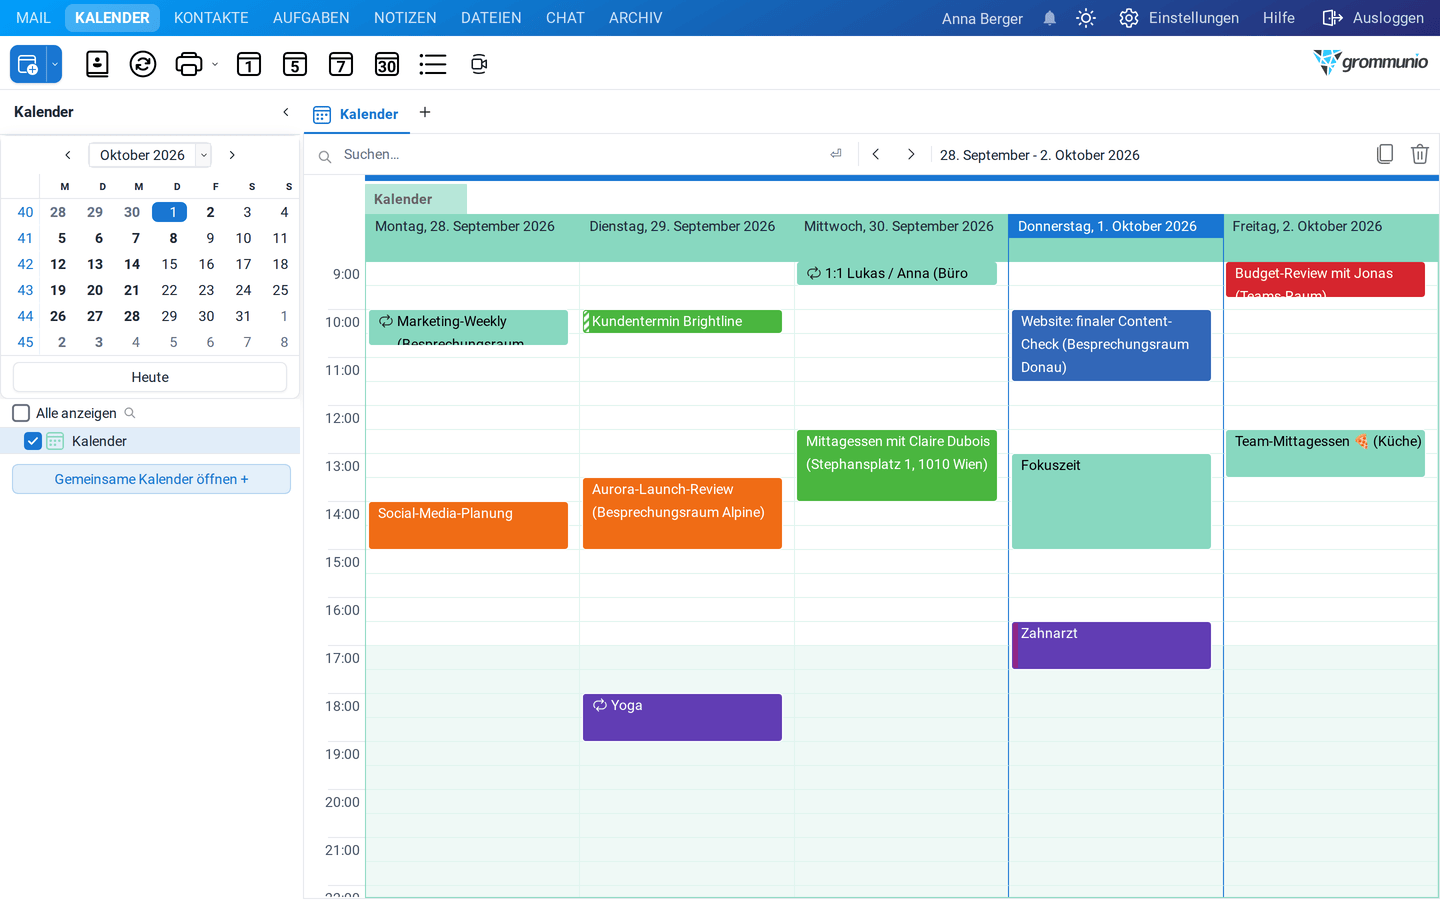Click the online meeting camera icon
This screenshot has width=1440, height=900.
[x=479, y=65]
